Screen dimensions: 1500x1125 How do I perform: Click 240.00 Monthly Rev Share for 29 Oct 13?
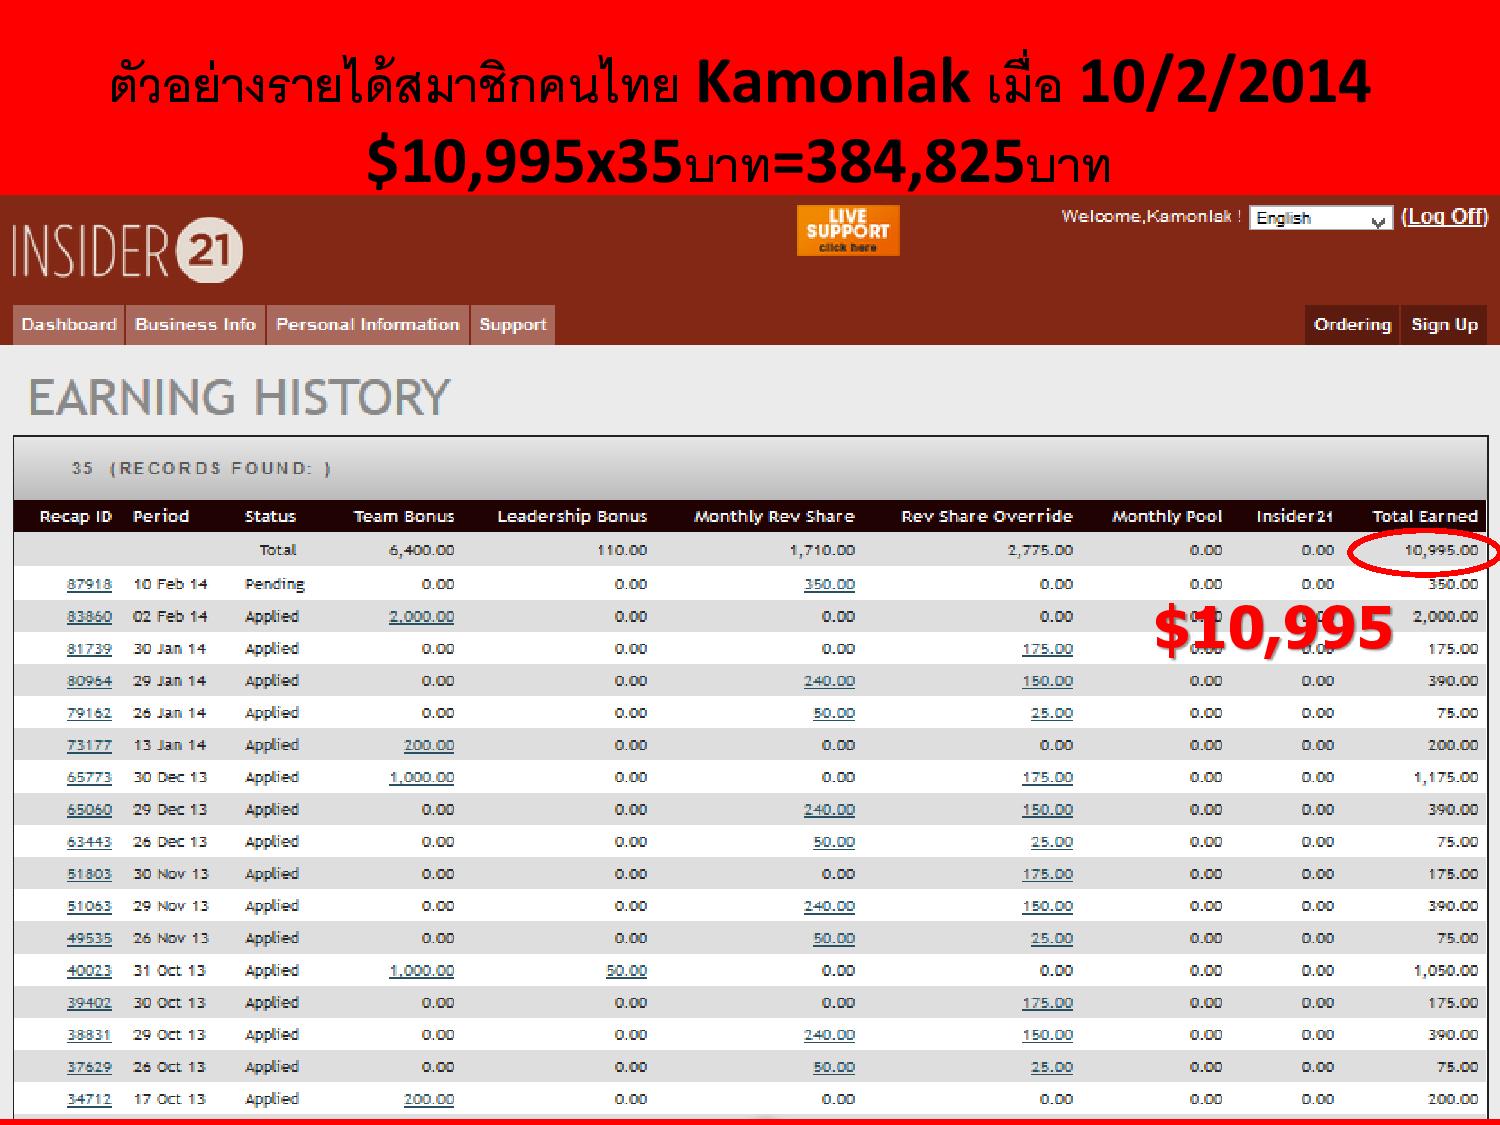coord(829,1035)
